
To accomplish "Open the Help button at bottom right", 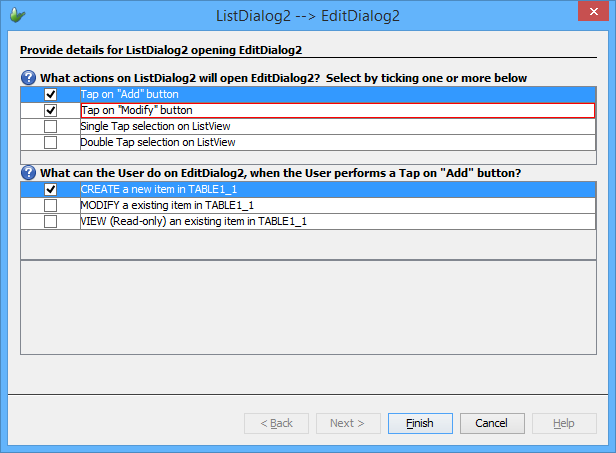I will pos(564,423).
